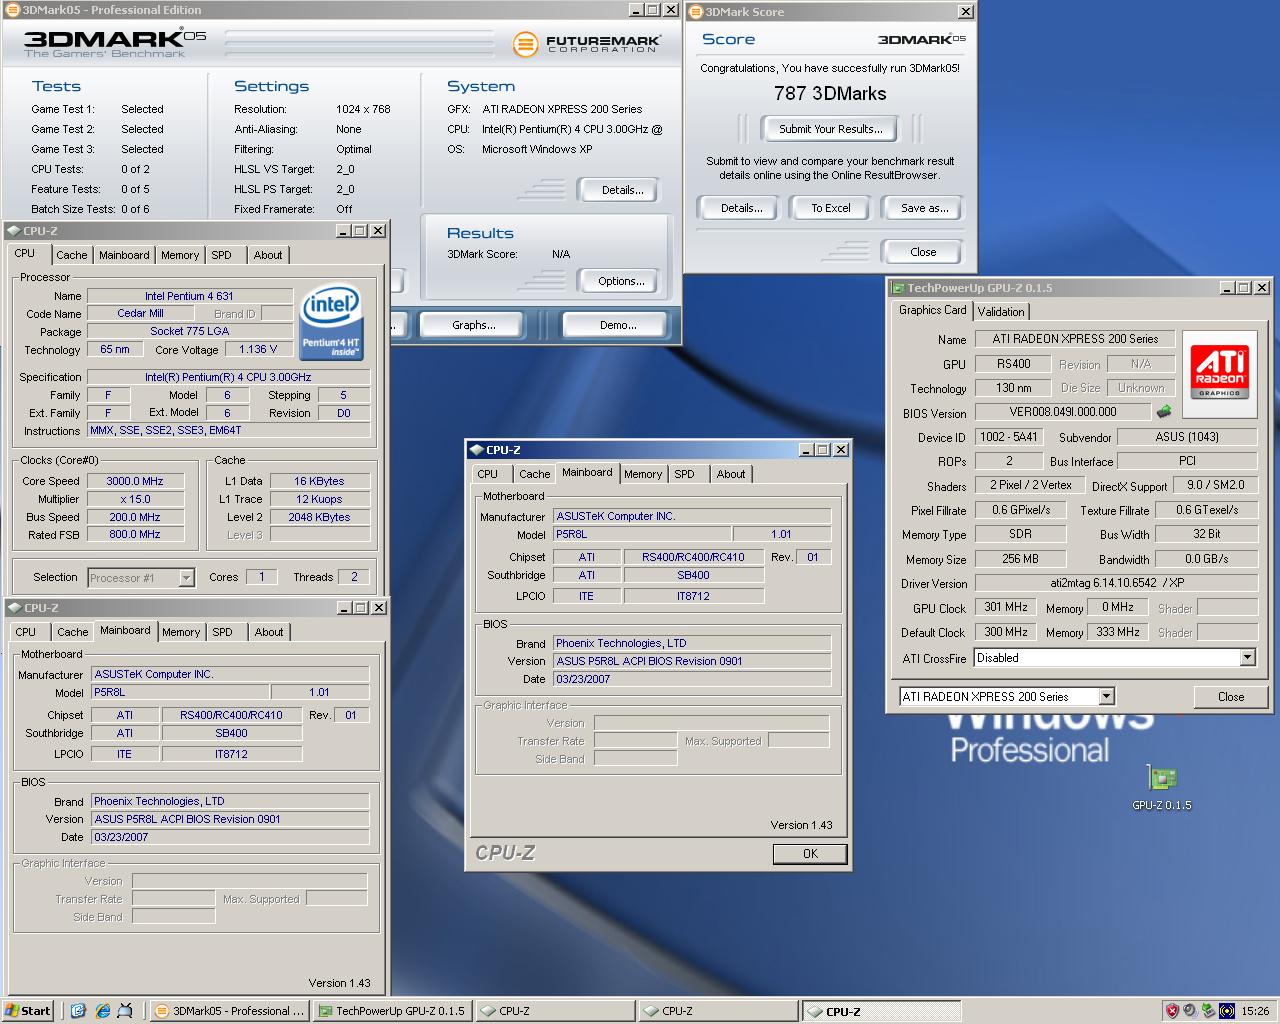The width and height of the screenshot is (1280, 1024).
Task: Open Internet Explorer from Quick Launch
Action: tap(102, 1011)
